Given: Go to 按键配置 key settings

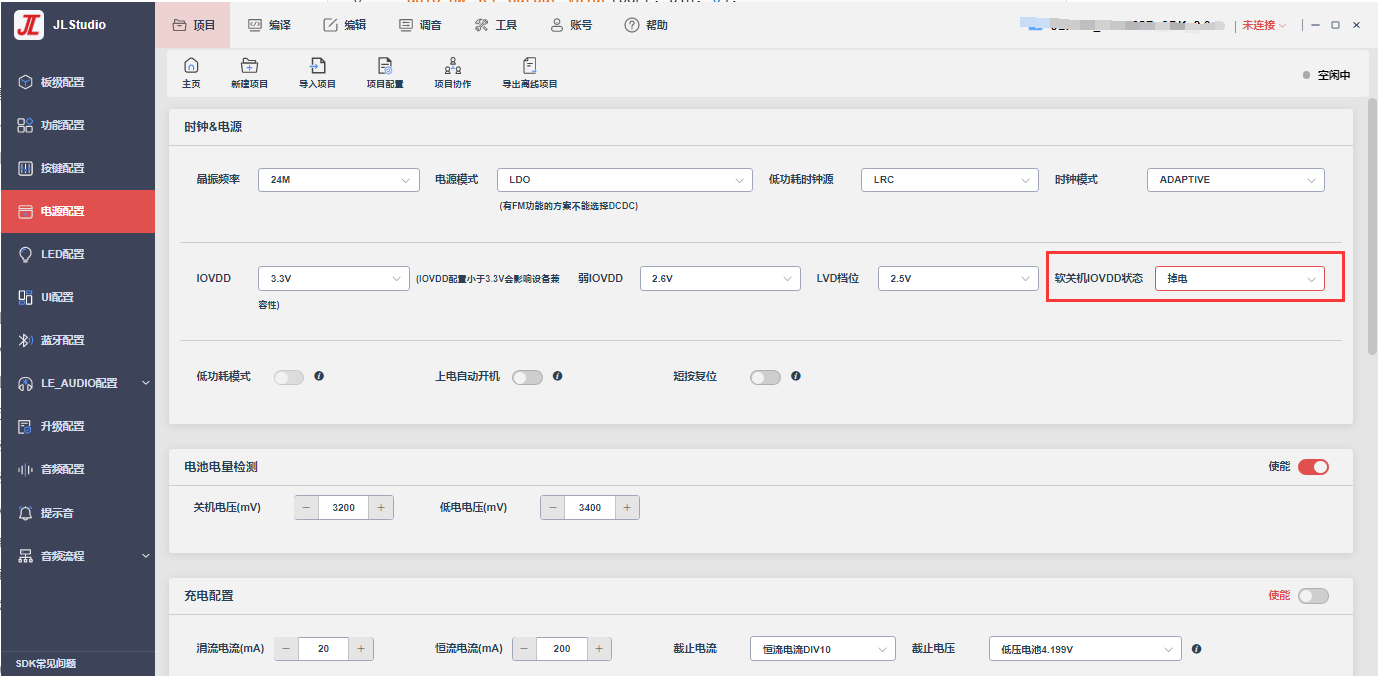Looking at the screenshot, I should coord(78,168).
